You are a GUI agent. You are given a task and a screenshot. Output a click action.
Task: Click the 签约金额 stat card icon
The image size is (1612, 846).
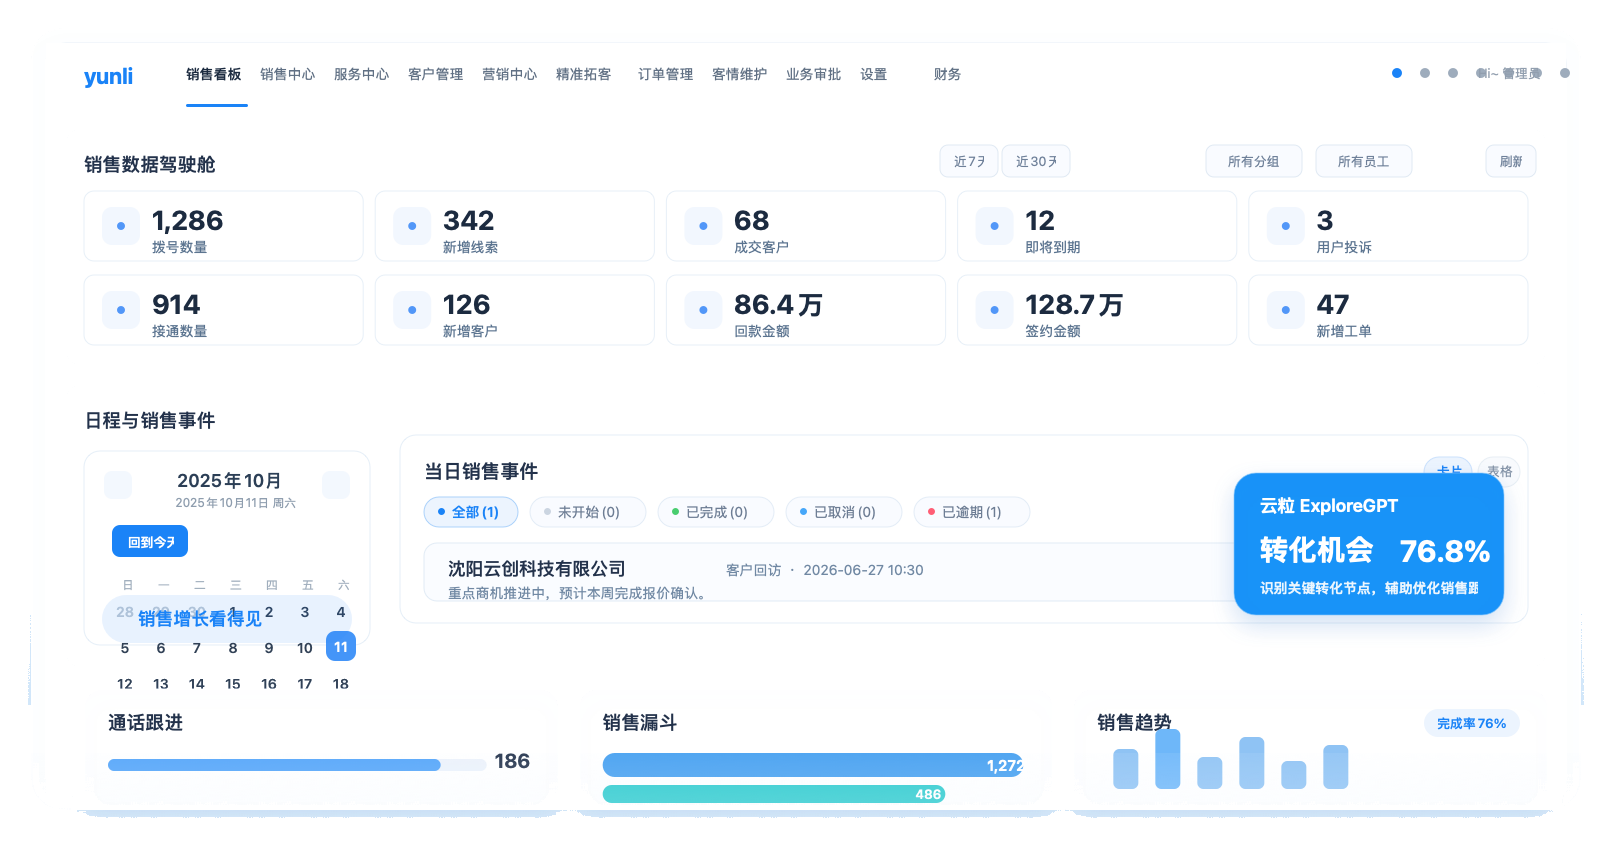(994, 310)
